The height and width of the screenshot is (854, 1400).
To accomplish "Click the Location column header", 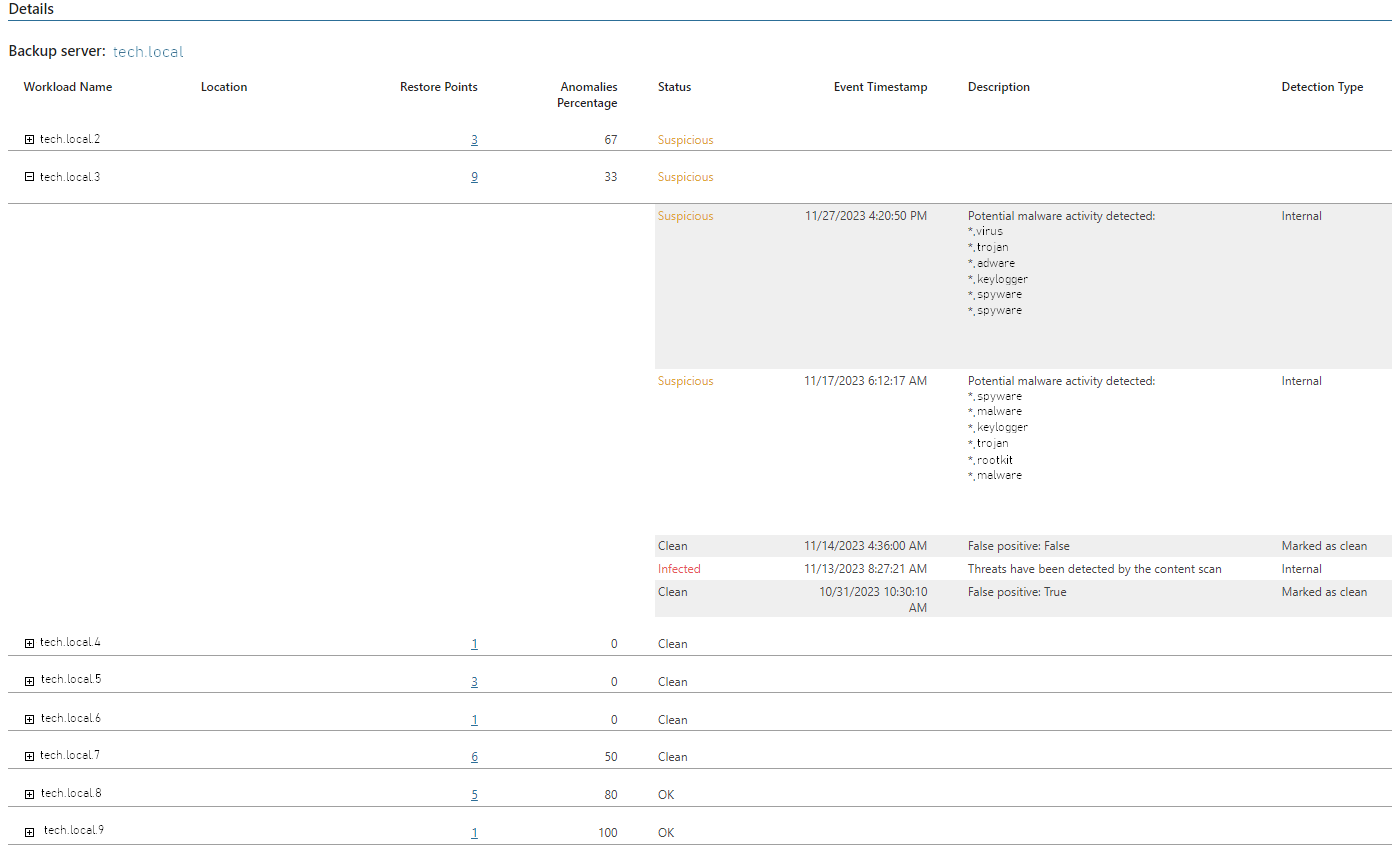I will pyautogui.click(x=224, y=87).
